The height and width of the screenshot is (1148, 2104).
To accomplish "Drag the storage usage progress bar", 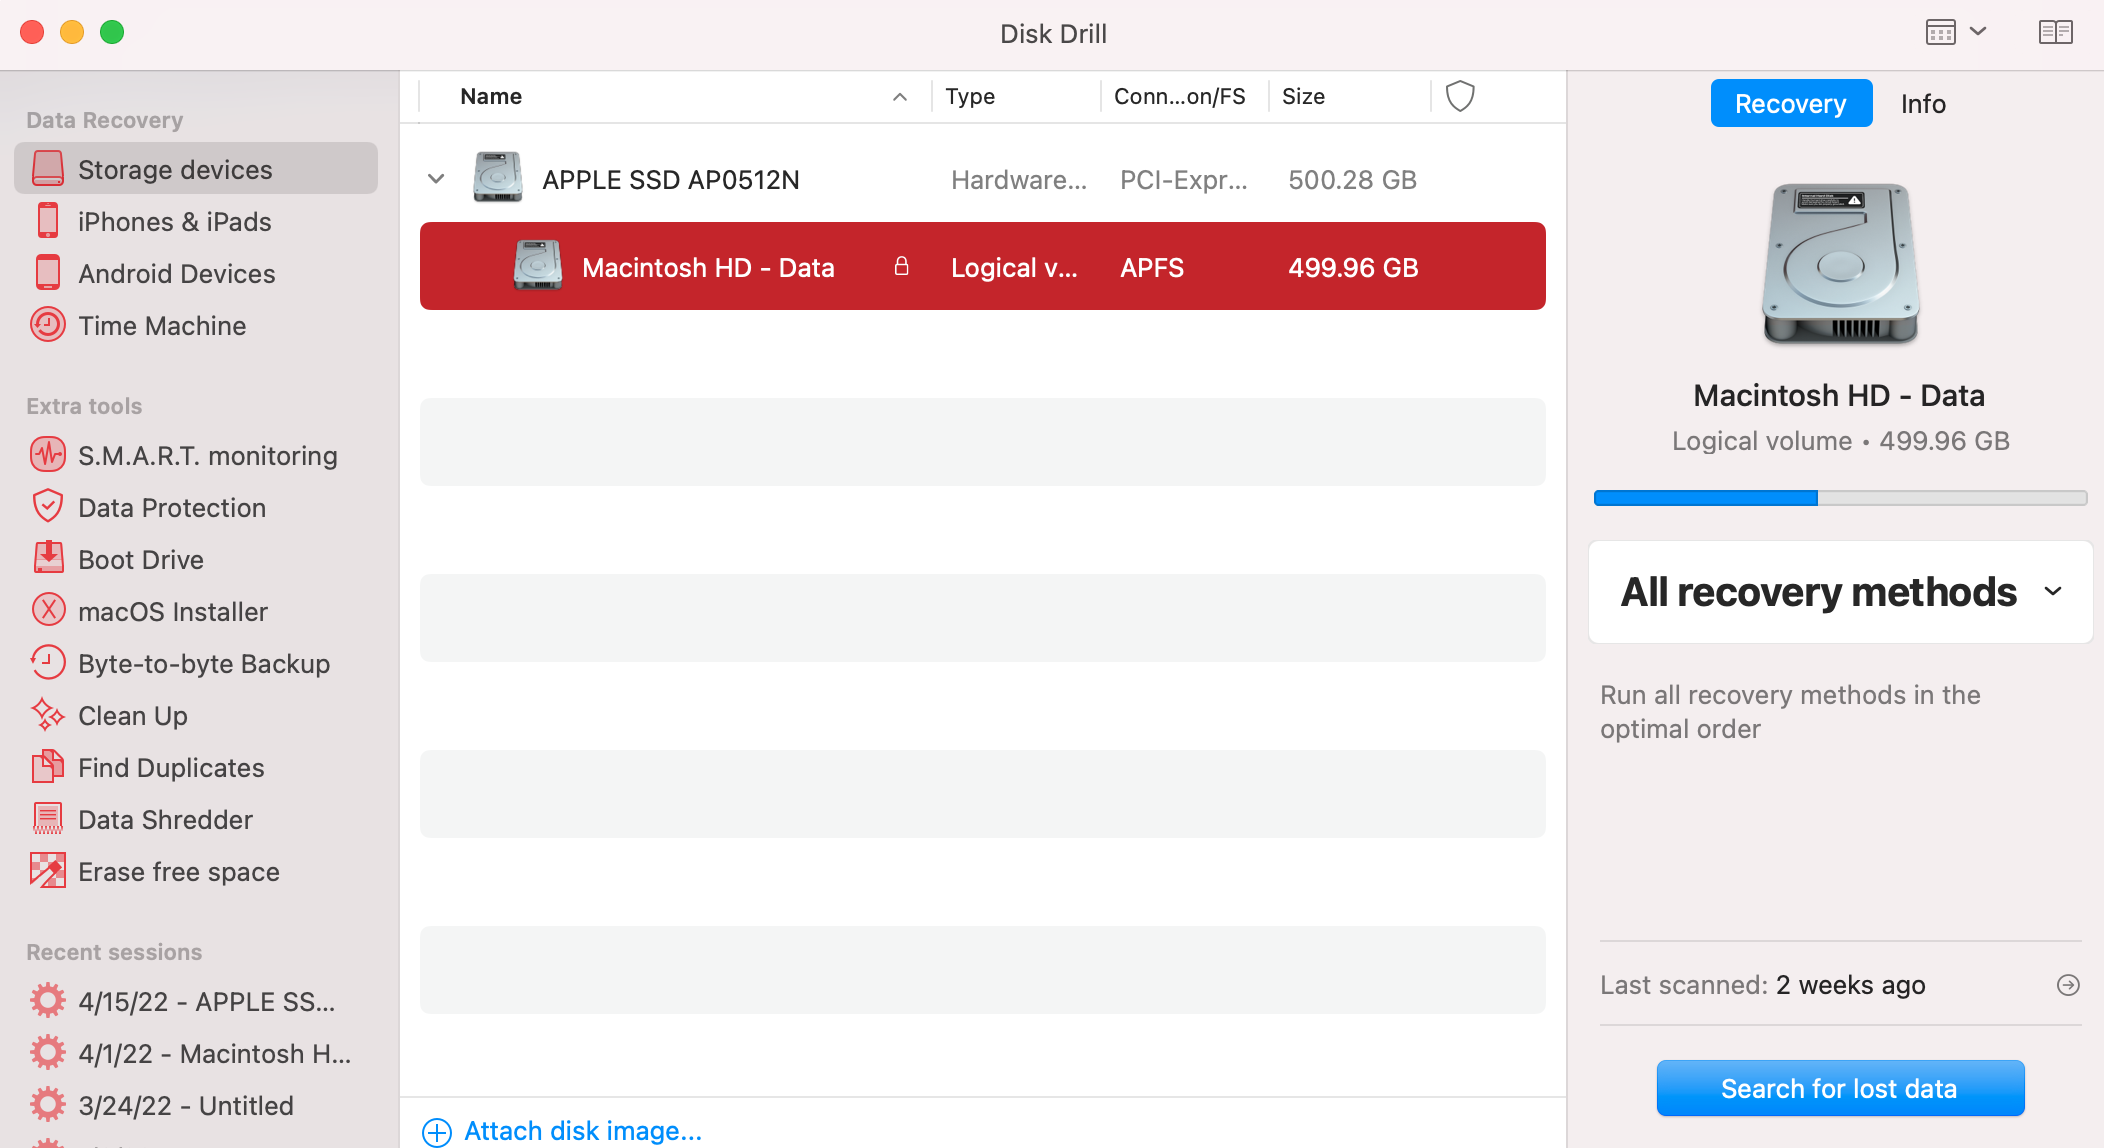I will point(1838,498).
